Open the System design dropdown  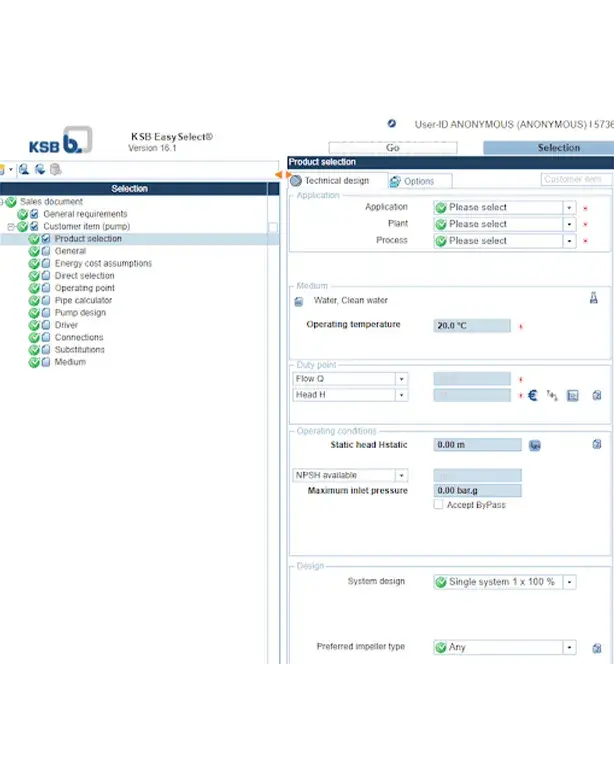click(569, 582)
